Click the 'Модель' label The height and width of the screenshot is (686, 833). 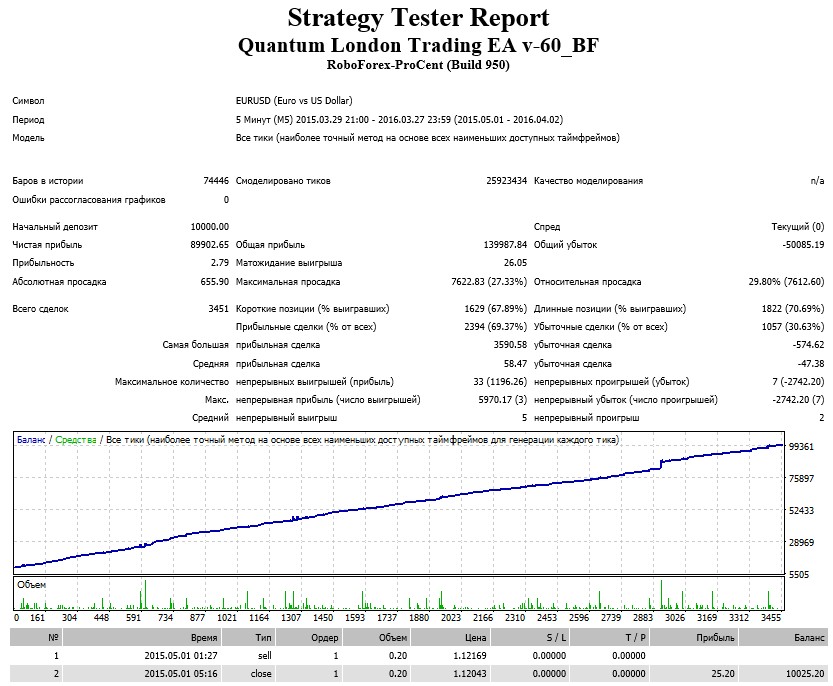[x=28, y=138]
